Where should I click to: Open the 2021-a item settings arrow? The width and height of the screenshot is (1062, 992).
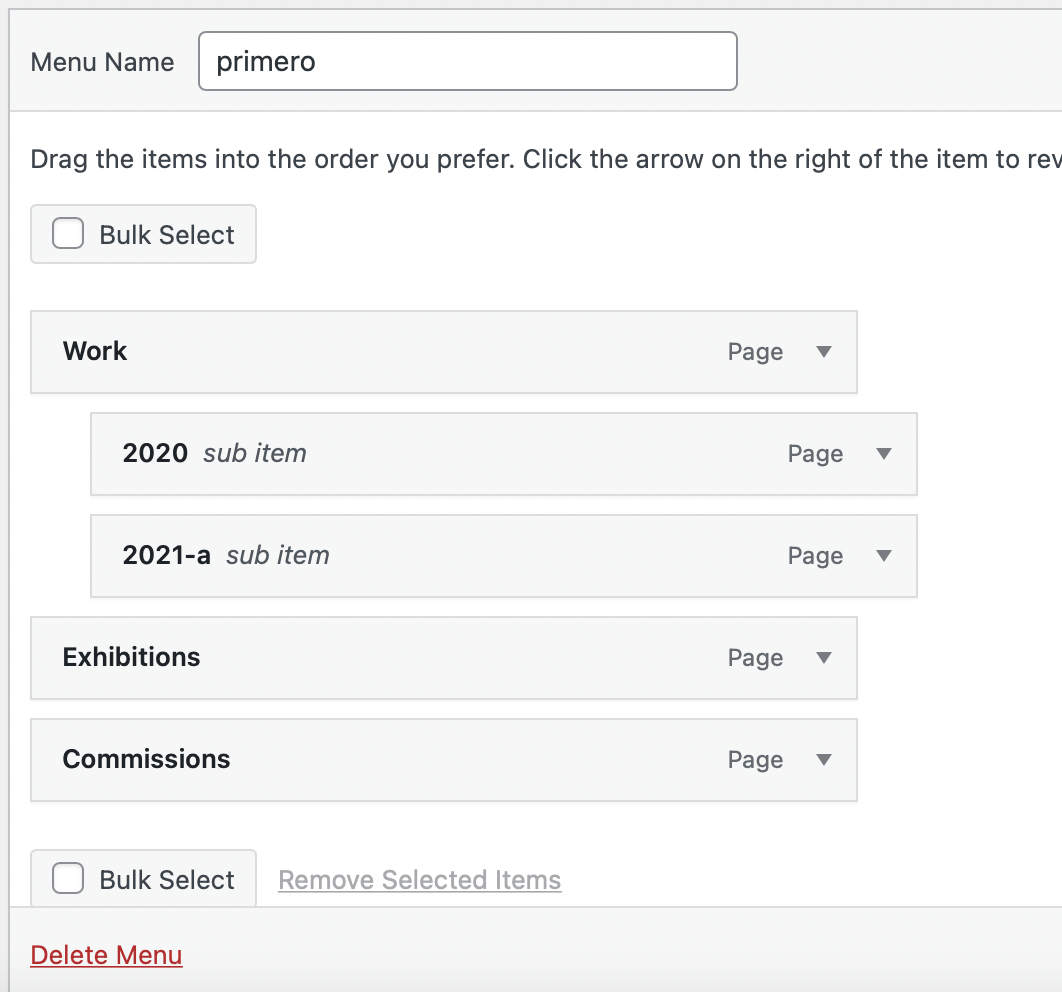[x=884, y=556]
